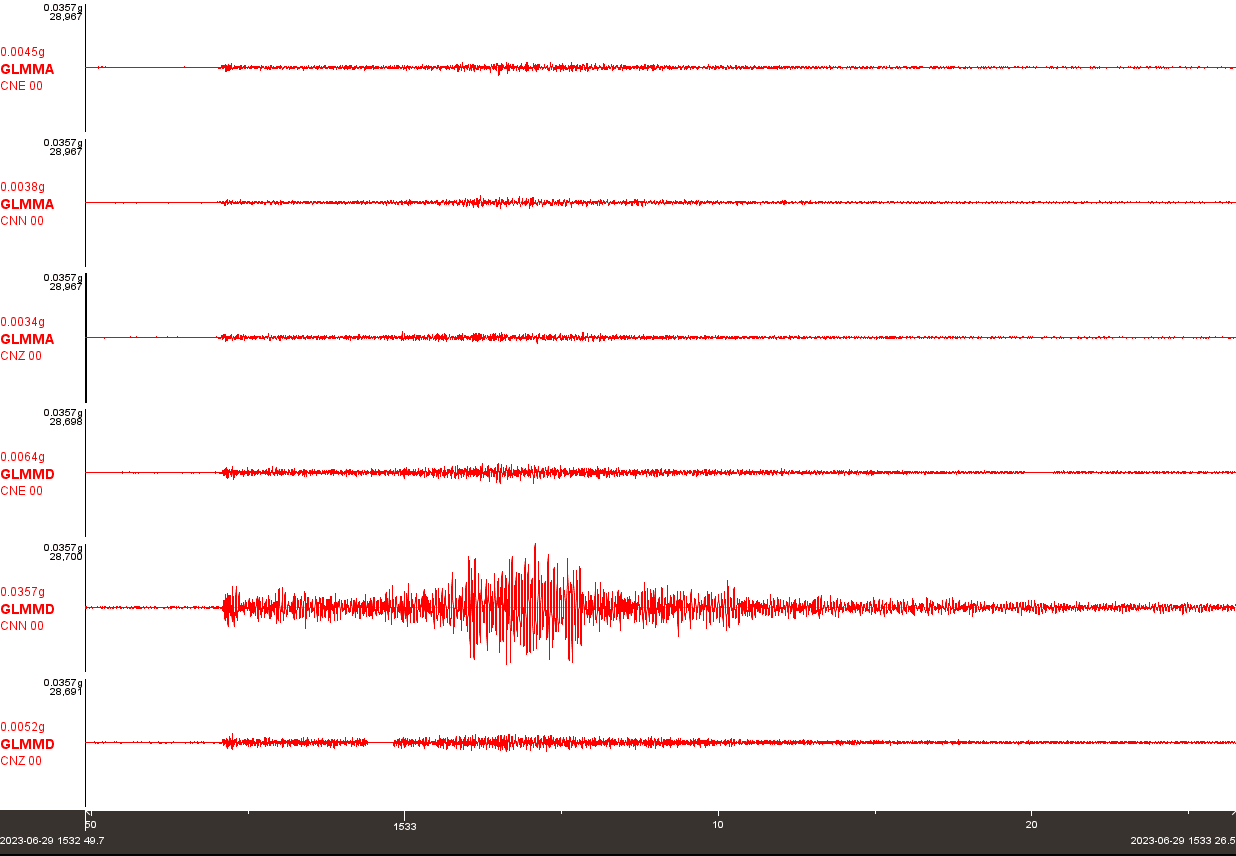Select the GLMMA CNE 00 trace label
Image resolution: width=1236 pixels, height=856 pixels.
tap(27, 77)
